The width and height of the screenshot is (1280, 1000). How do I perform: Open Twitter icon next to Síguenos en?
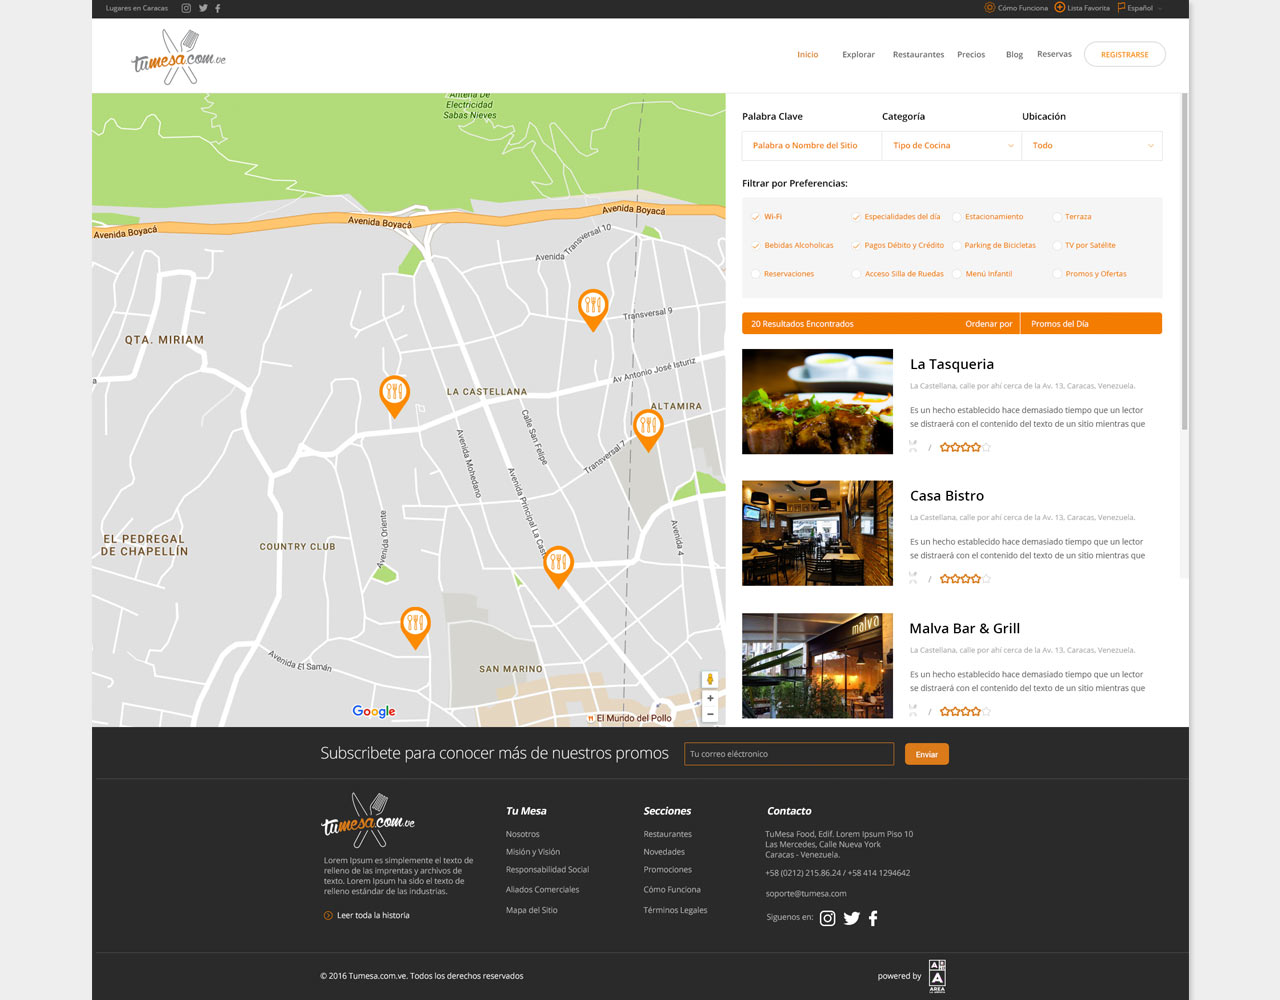pos(852,918)
